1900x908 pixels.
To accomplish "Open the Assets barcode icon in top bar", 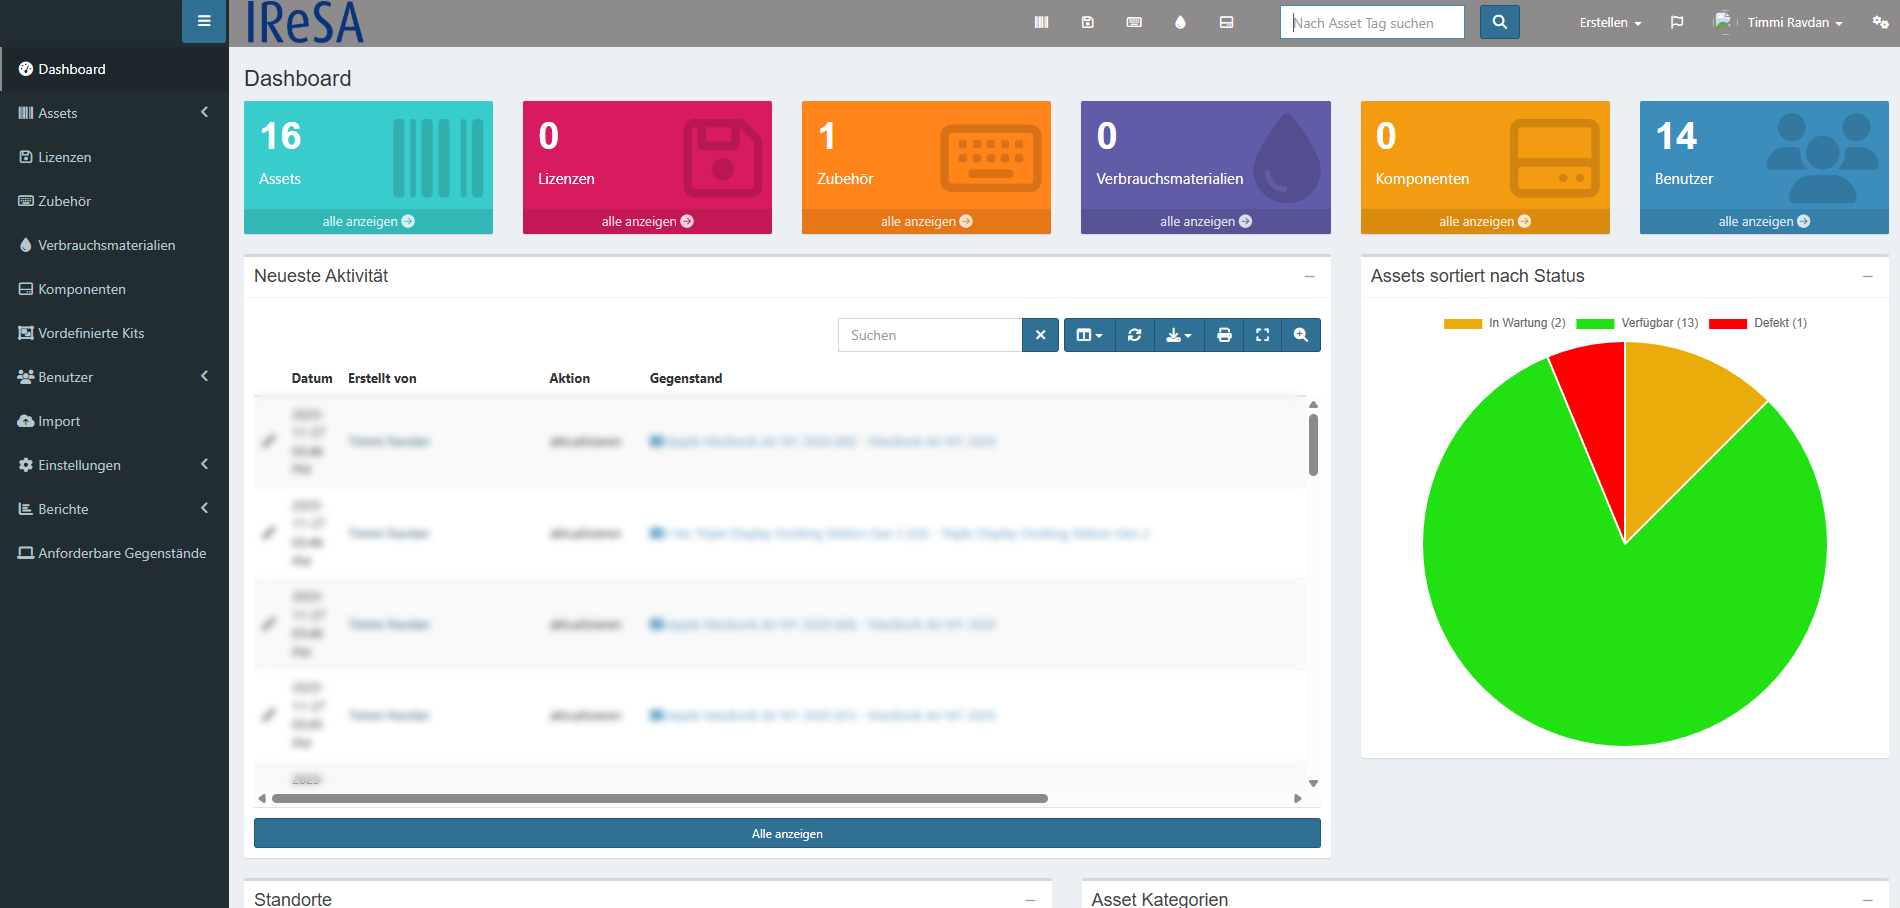I will click(1041, 22).
